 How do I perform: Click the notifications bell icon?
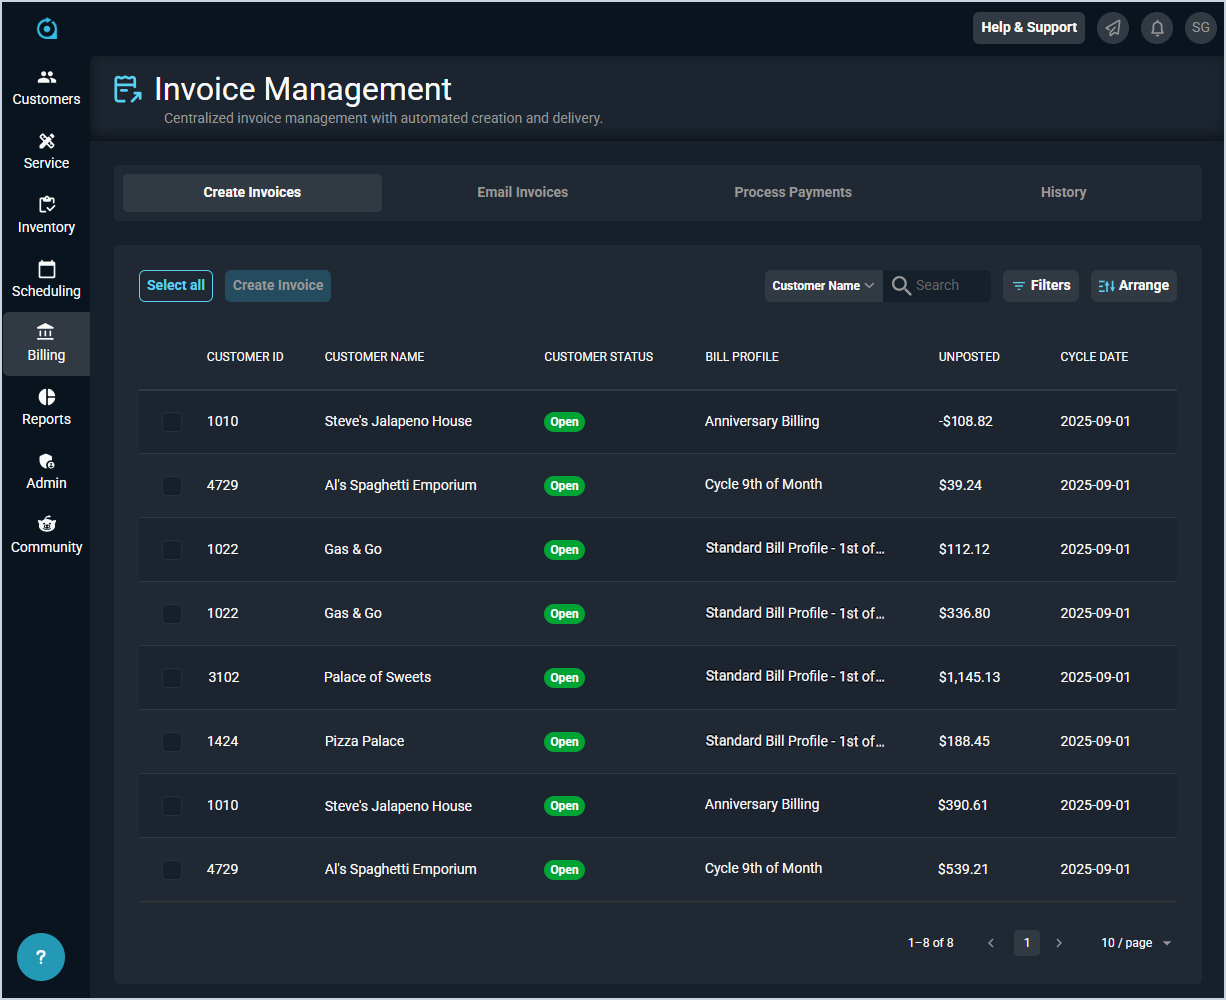(1157, 28)
